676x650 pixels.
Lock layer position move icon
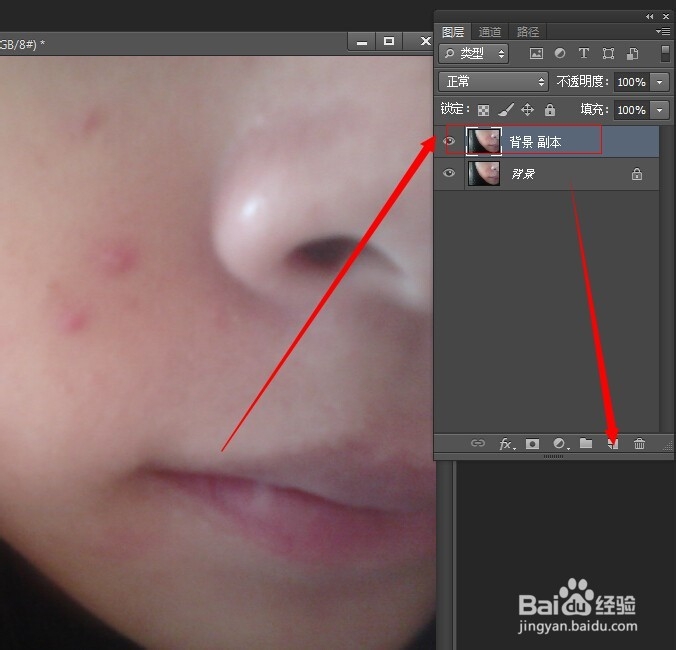[x=527, y=110]
